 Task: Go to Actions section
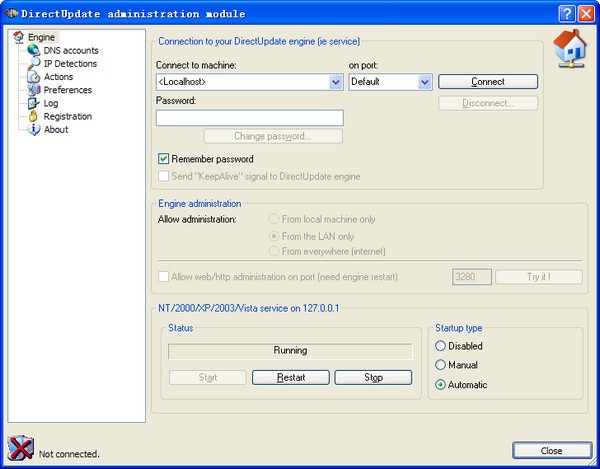(58, 77)
